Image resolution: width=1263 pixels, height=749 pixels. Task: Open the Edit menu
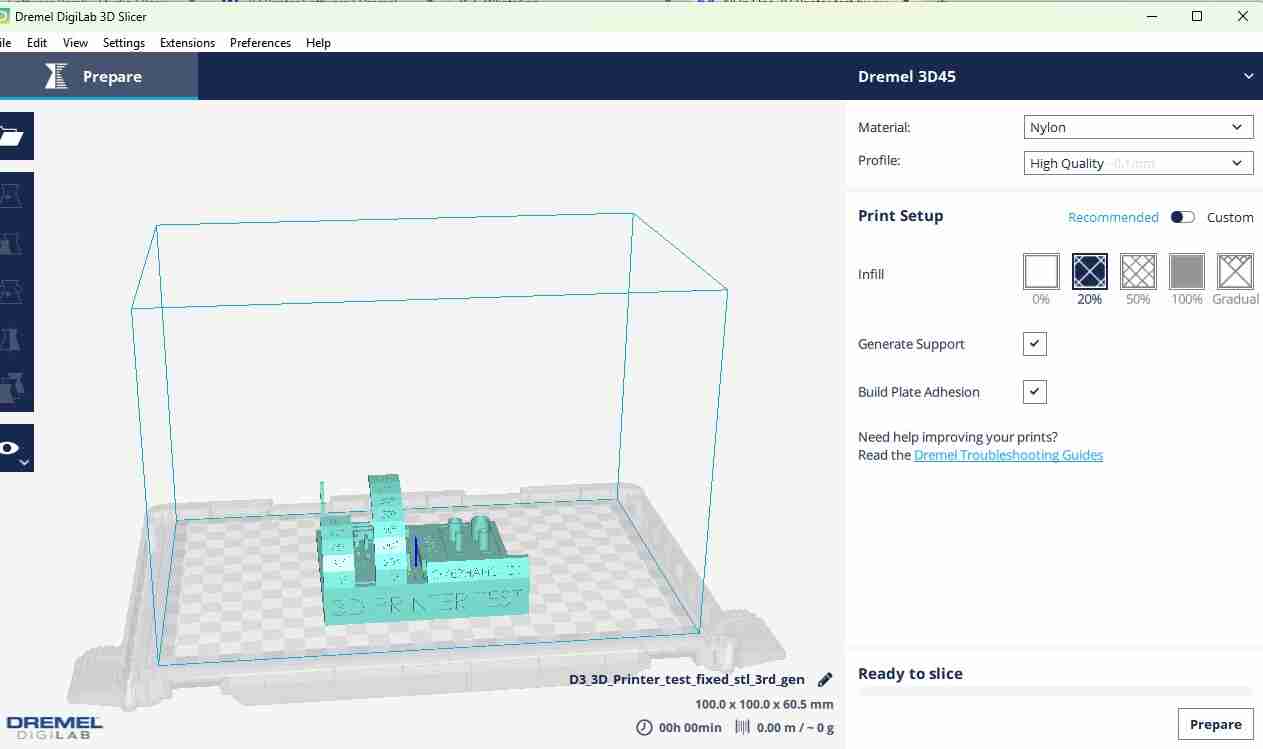click(37, 43)
